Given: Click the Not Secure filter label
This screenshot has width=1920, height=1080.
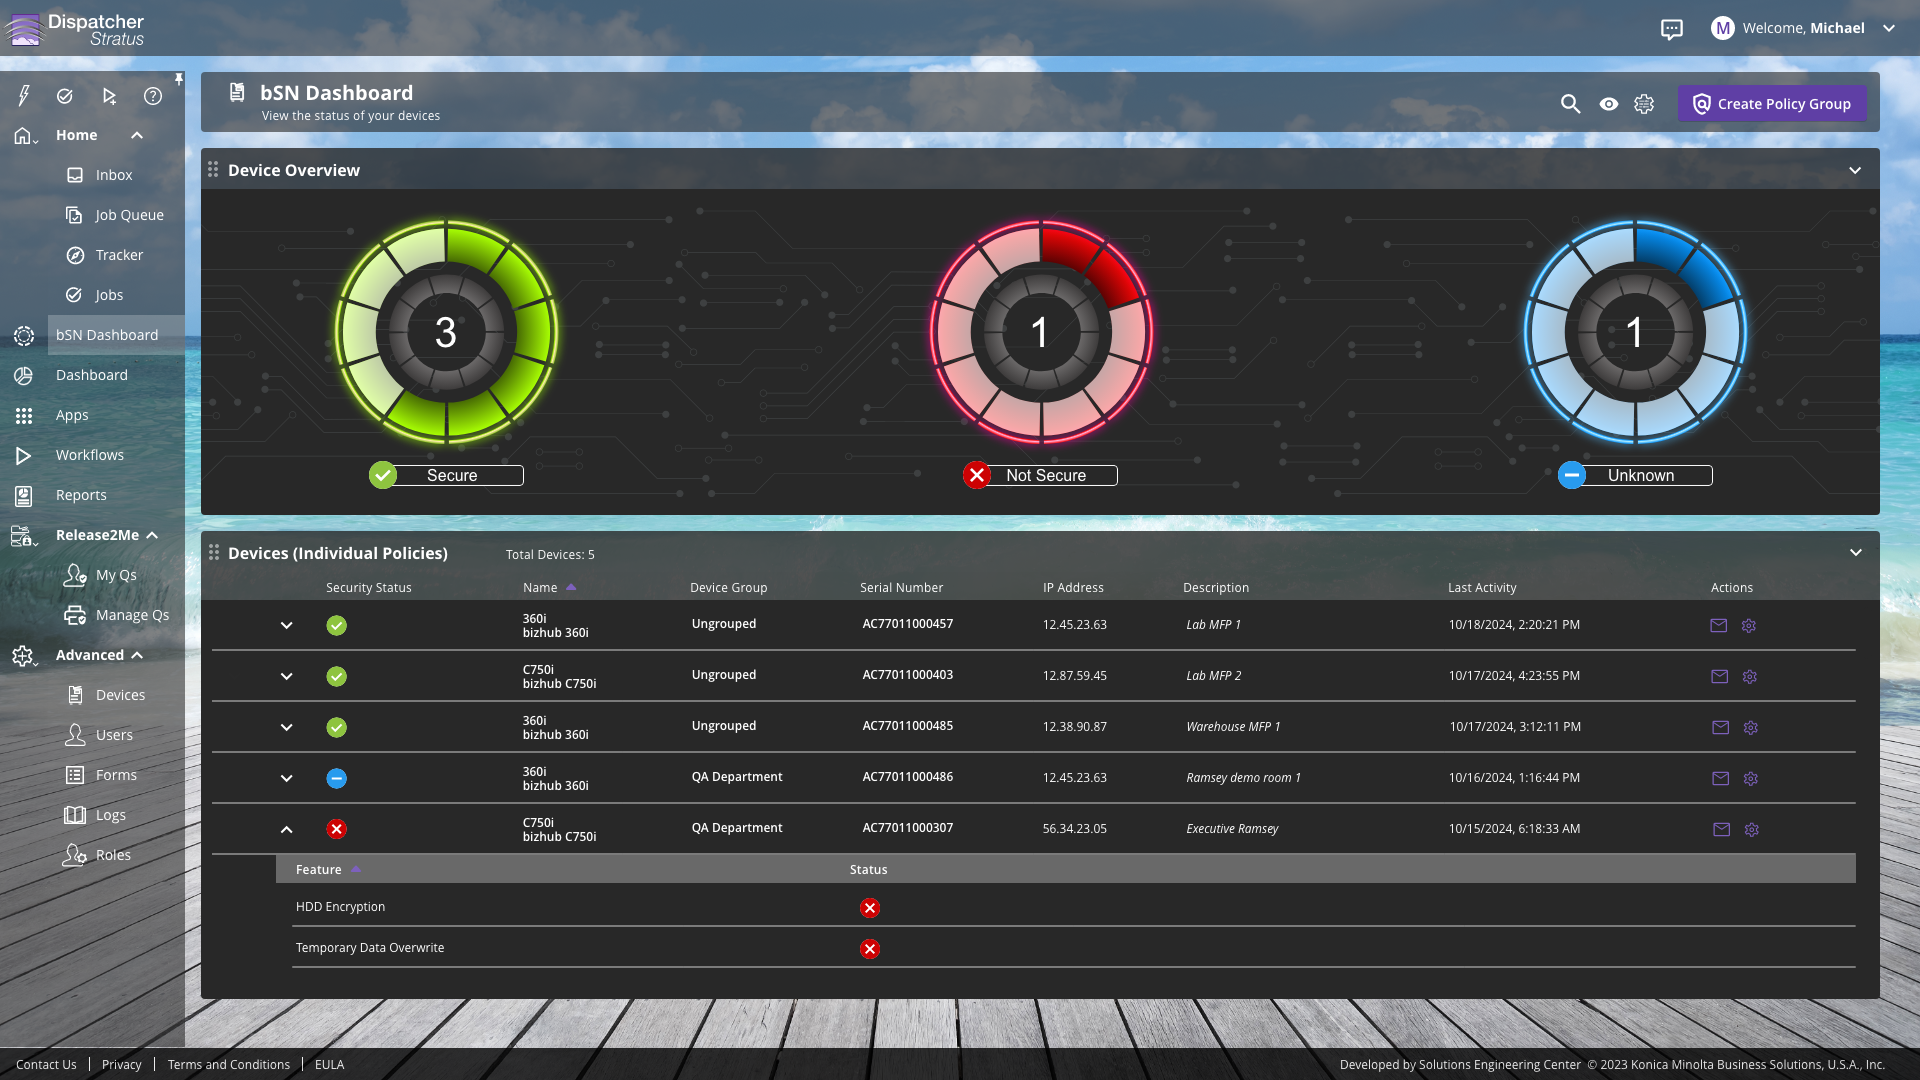Looking at the screenshot, I should click(1040, 476).
